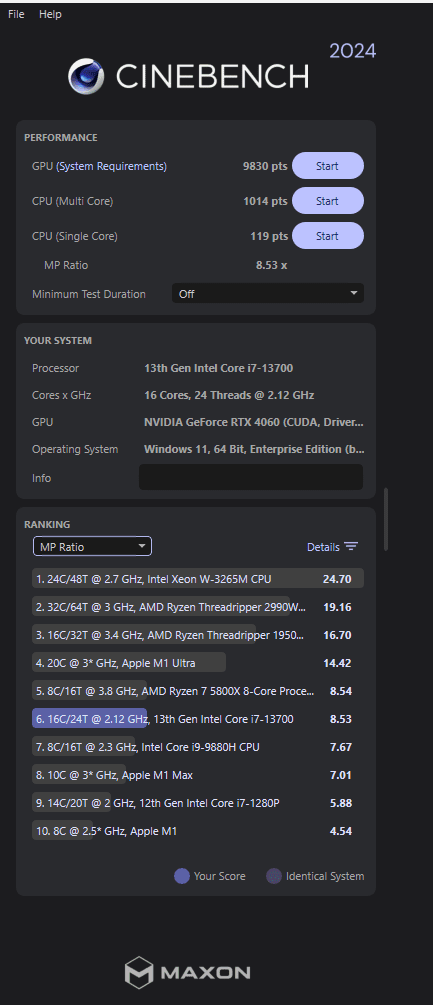Click the Info text input field
This screenshot has width=433, height=1005.
tap(251, 478)
